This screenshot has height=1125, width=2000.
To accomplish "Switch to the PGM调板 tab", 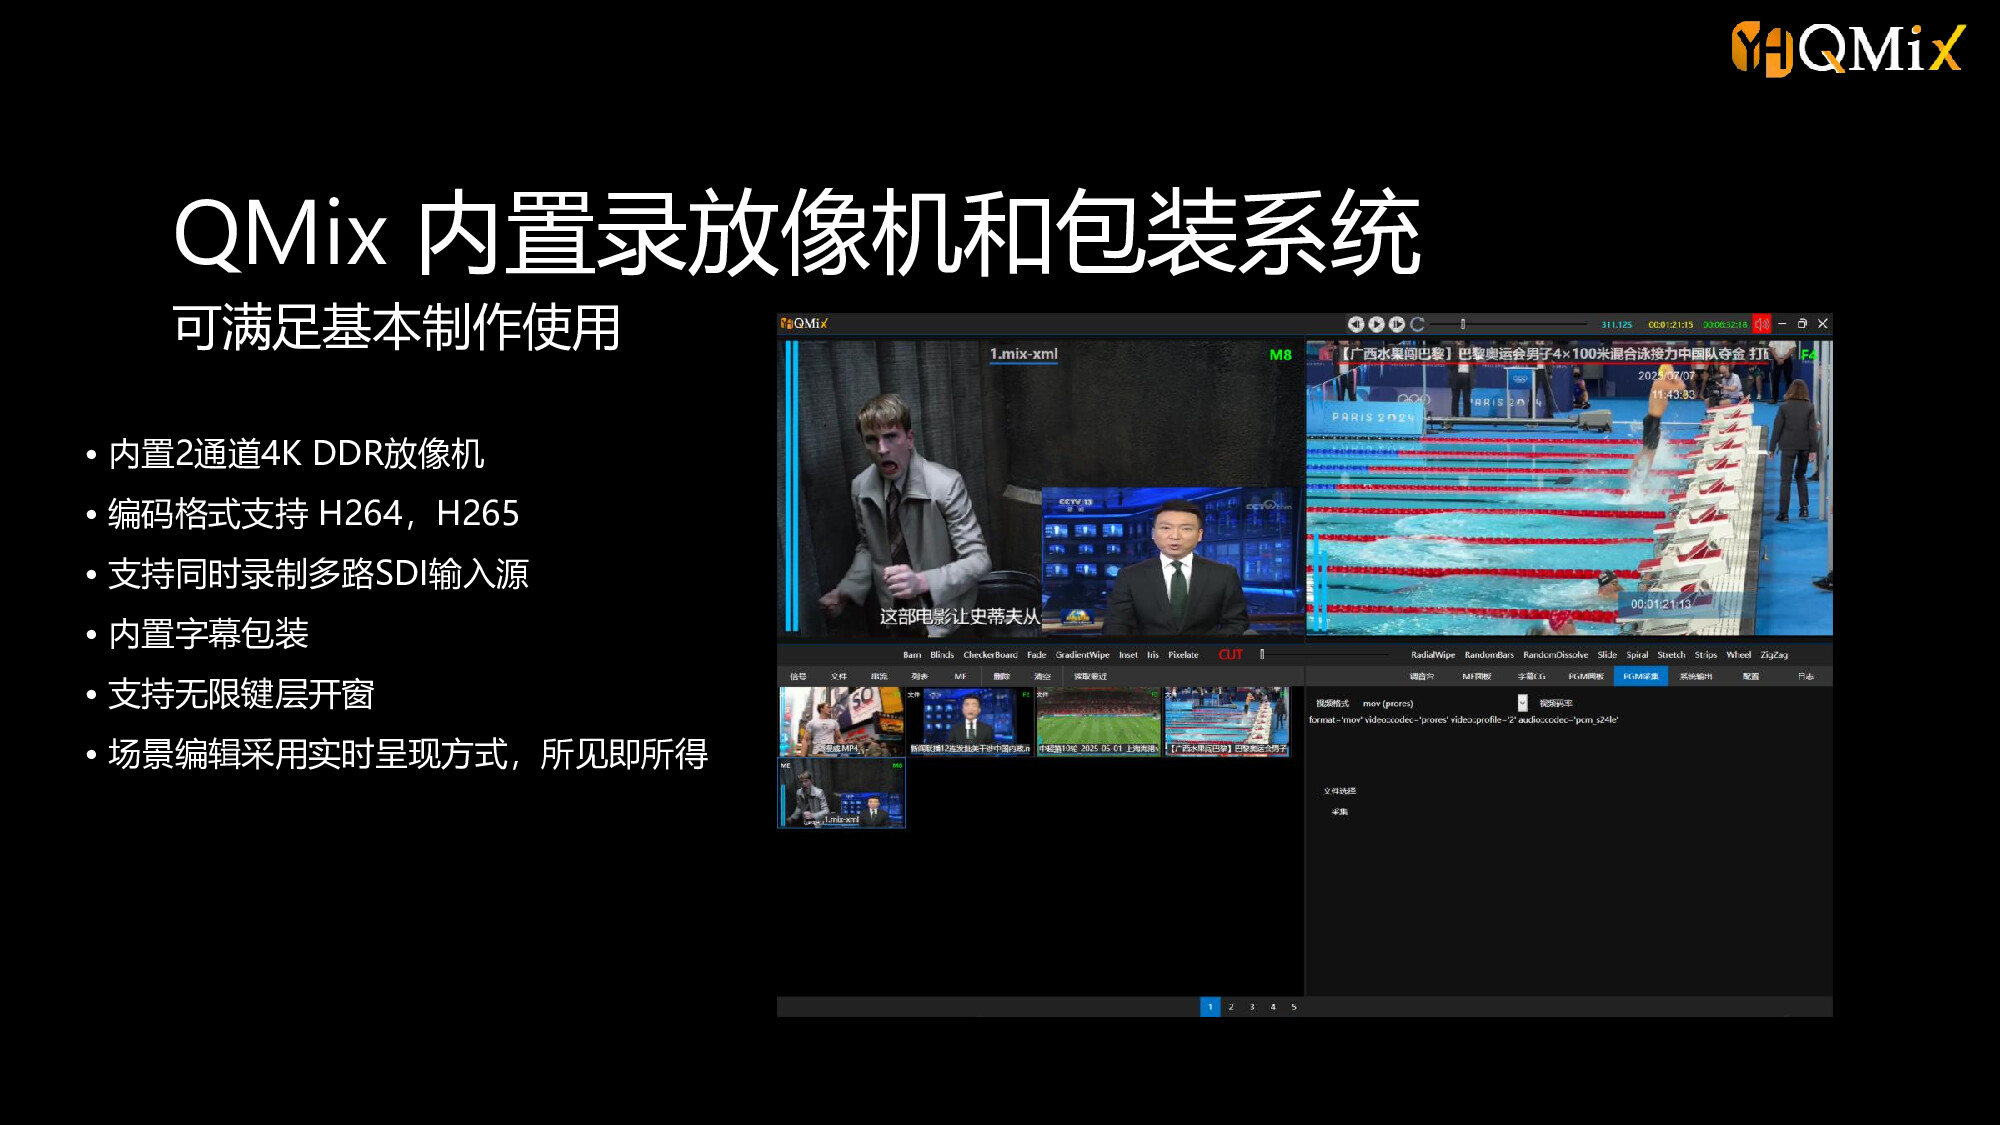I will [x=1586, y=677].
